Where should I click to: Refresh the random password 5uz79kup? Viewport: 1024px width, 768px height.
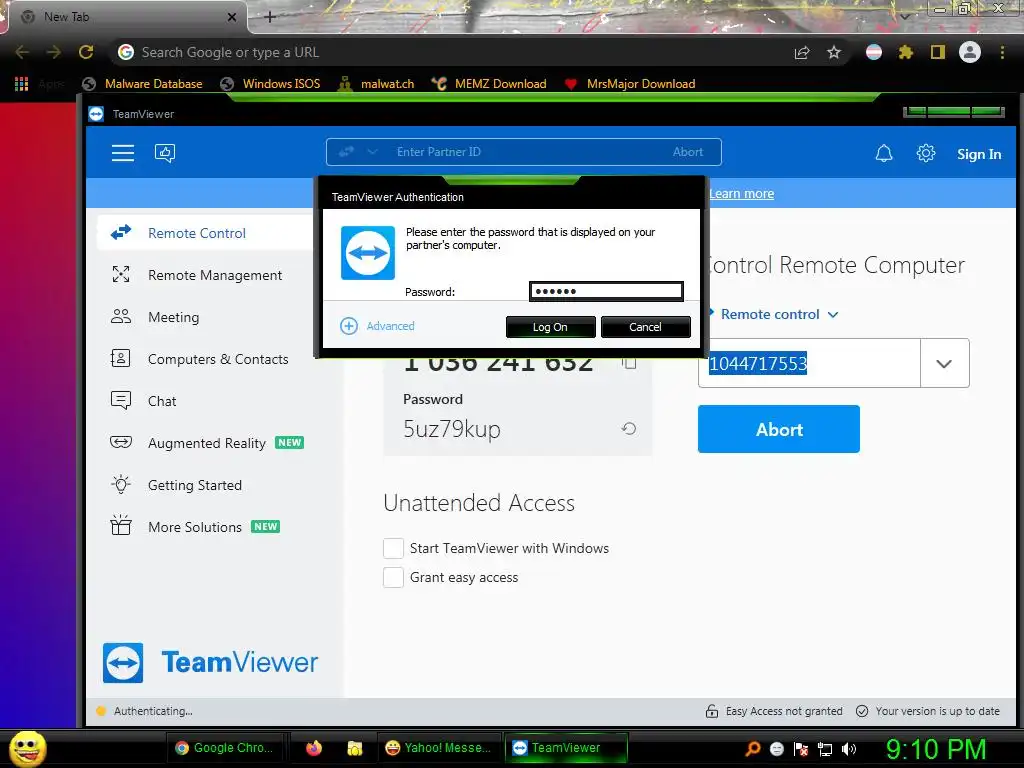pos(628,429)
